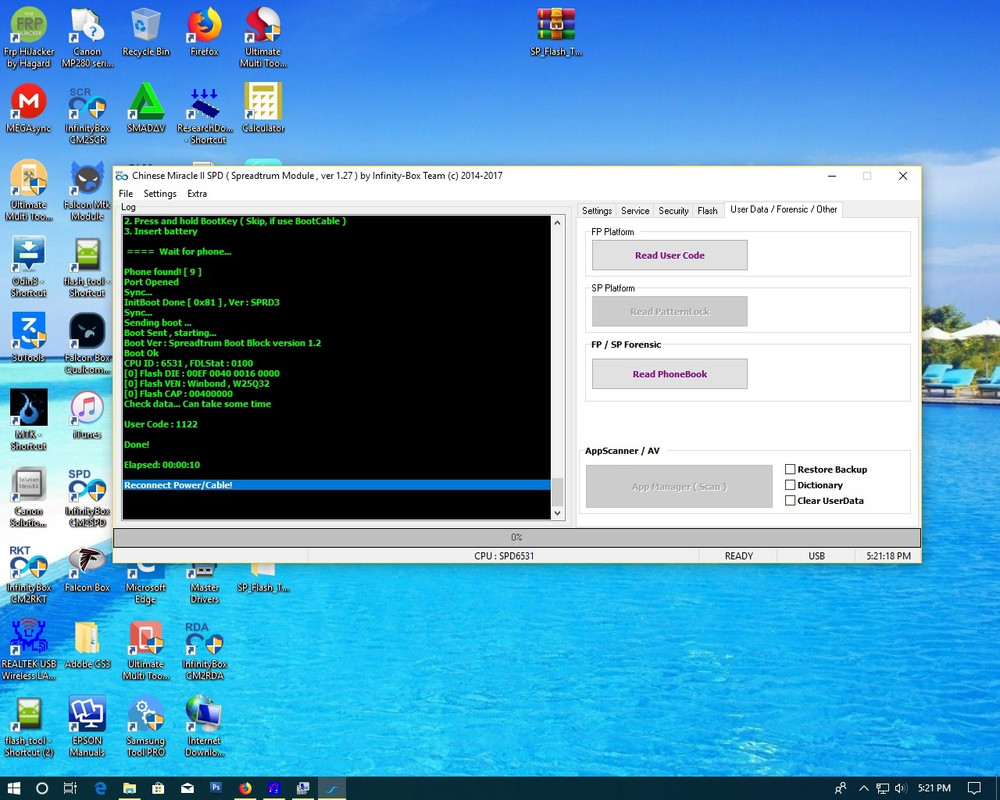Open the File menu
The width and height of the screenshot is (1000, 800).
point(126,193)
